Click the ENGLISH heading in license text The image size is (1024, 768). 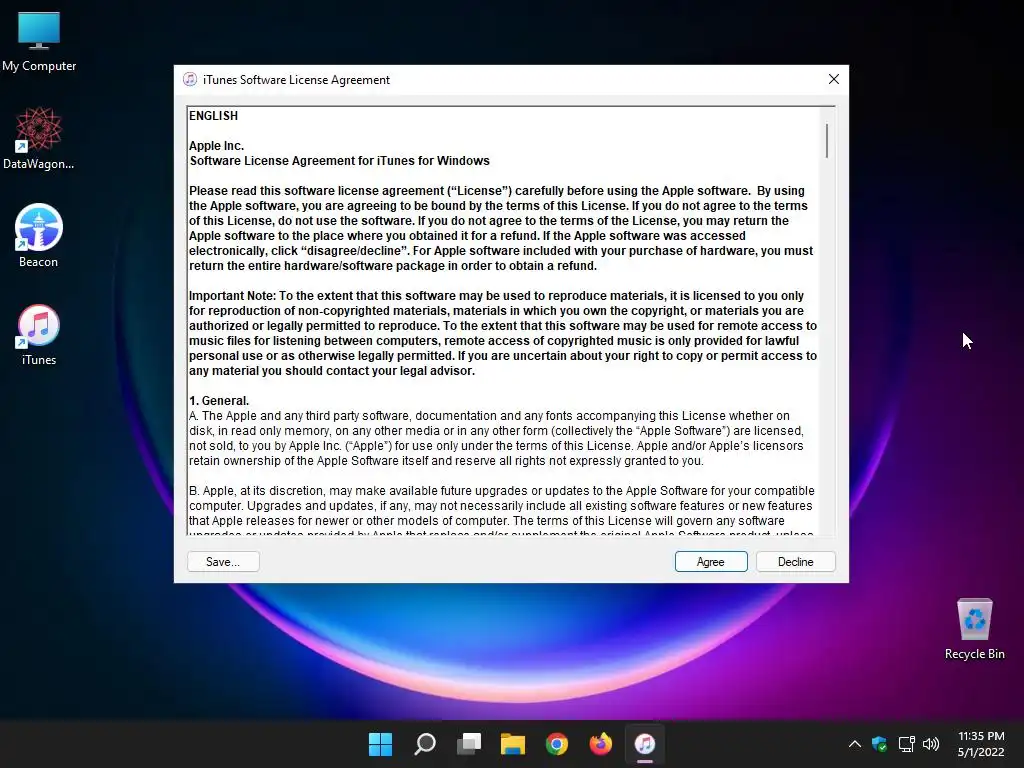pos(214,116)
